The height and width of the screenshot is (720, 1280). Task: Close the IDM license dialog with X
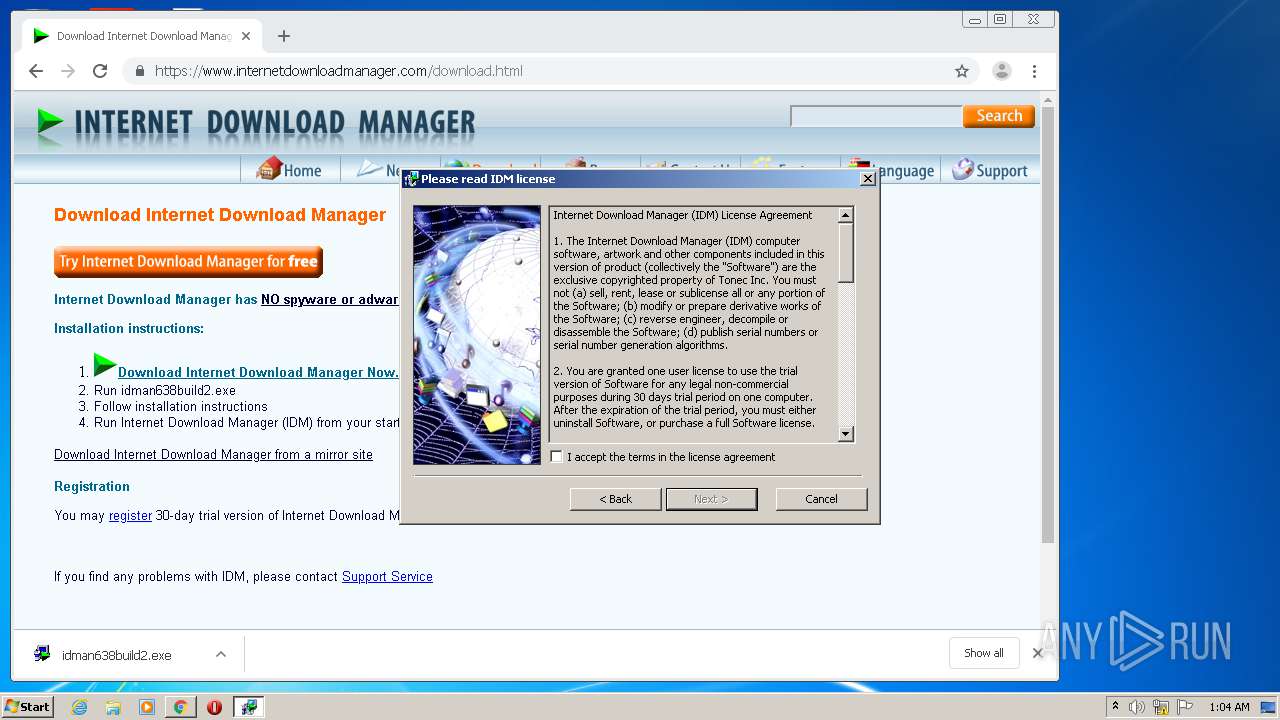tap(868, 179)
